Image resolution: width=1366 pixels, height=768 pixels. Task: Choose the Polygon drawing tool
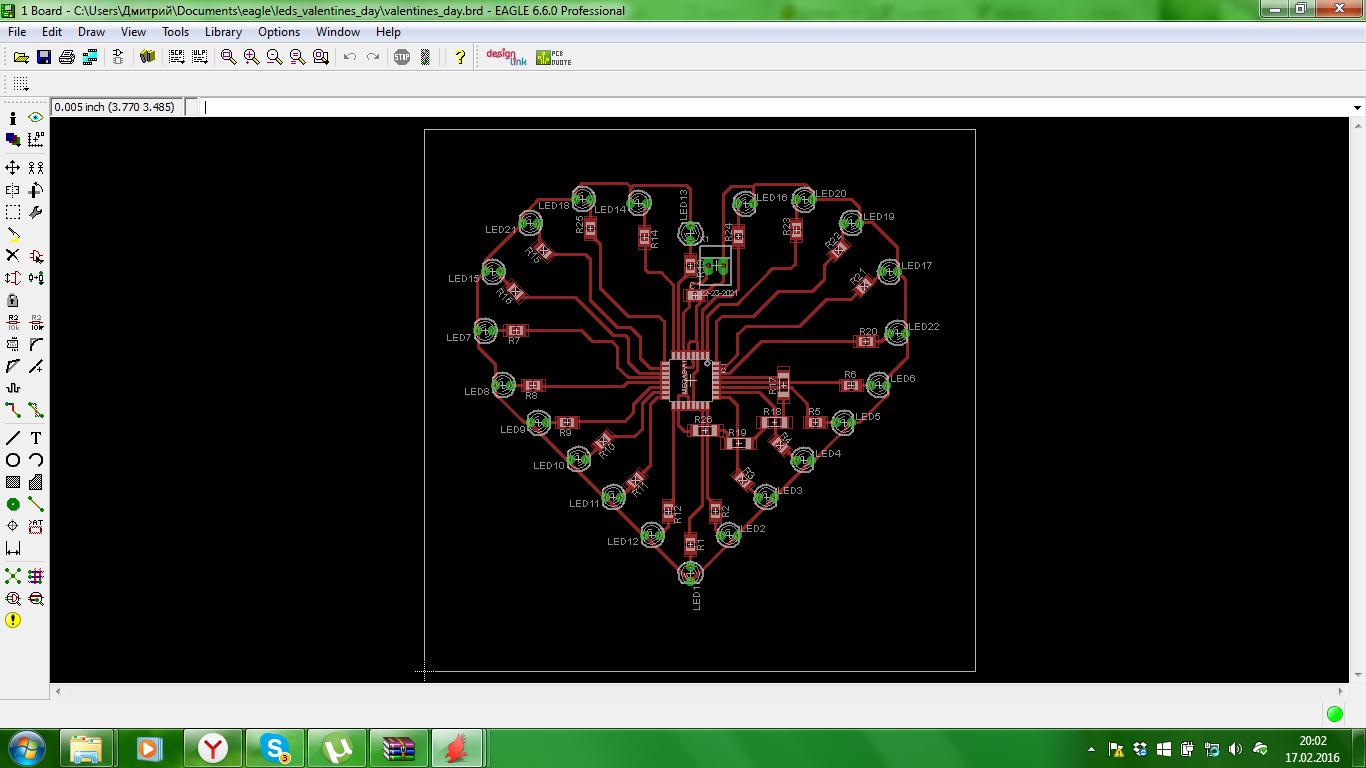click(36, 482)
